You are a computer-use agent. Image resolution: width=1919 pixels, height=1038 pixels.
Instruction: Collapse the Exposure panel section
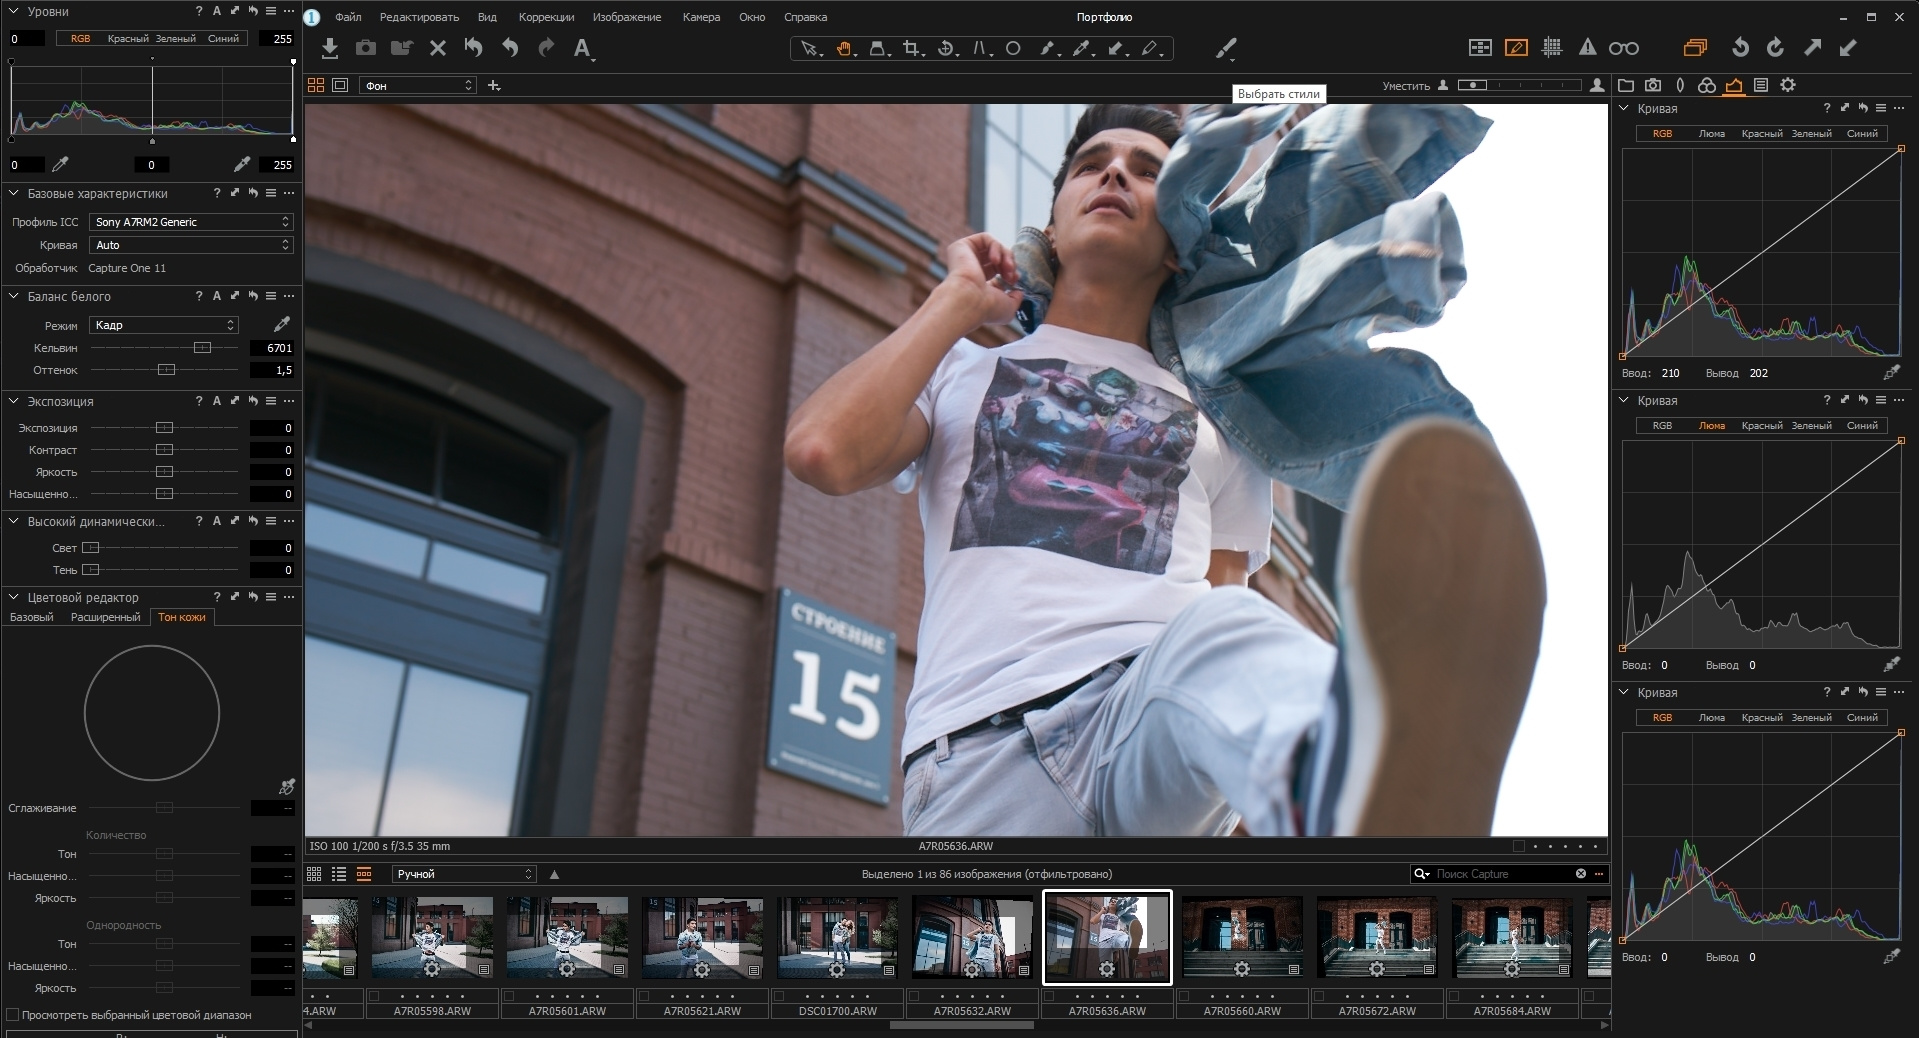click(14, 401)
